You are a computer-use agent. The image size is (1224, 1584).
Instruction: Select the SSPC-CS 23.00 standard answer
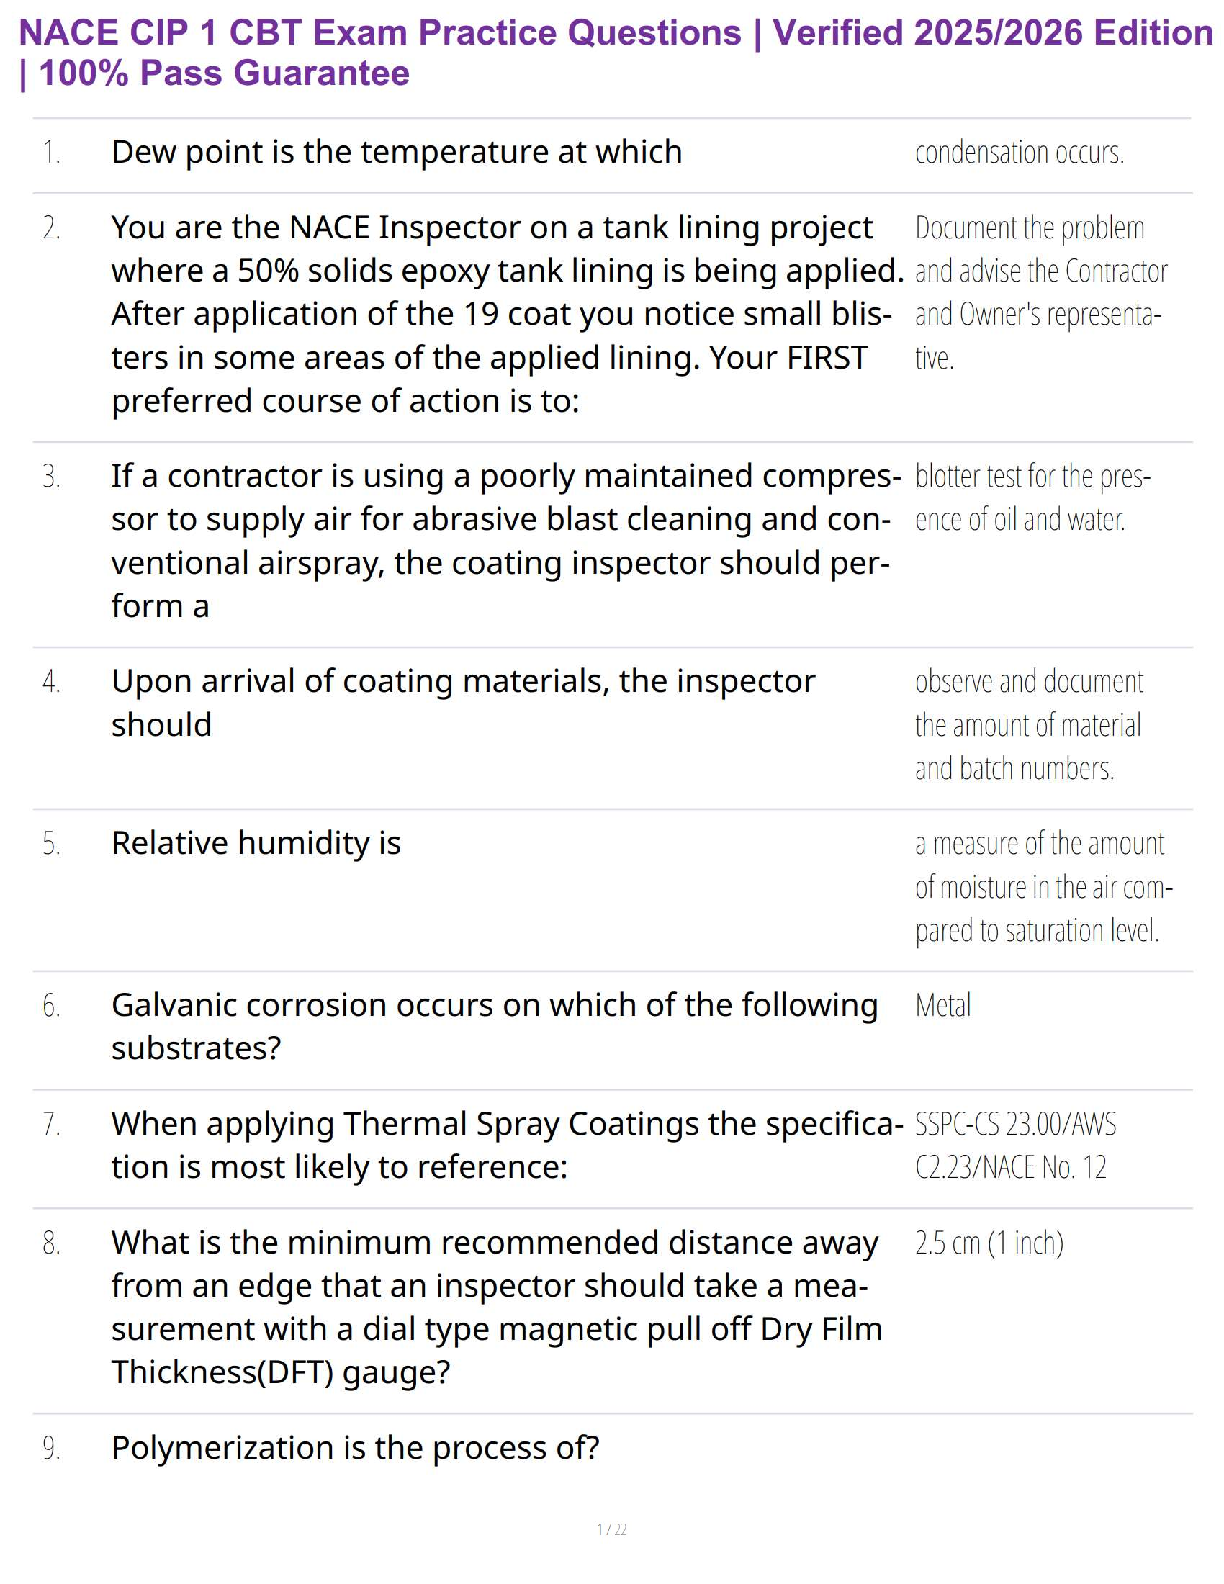click(1015, 1146)
